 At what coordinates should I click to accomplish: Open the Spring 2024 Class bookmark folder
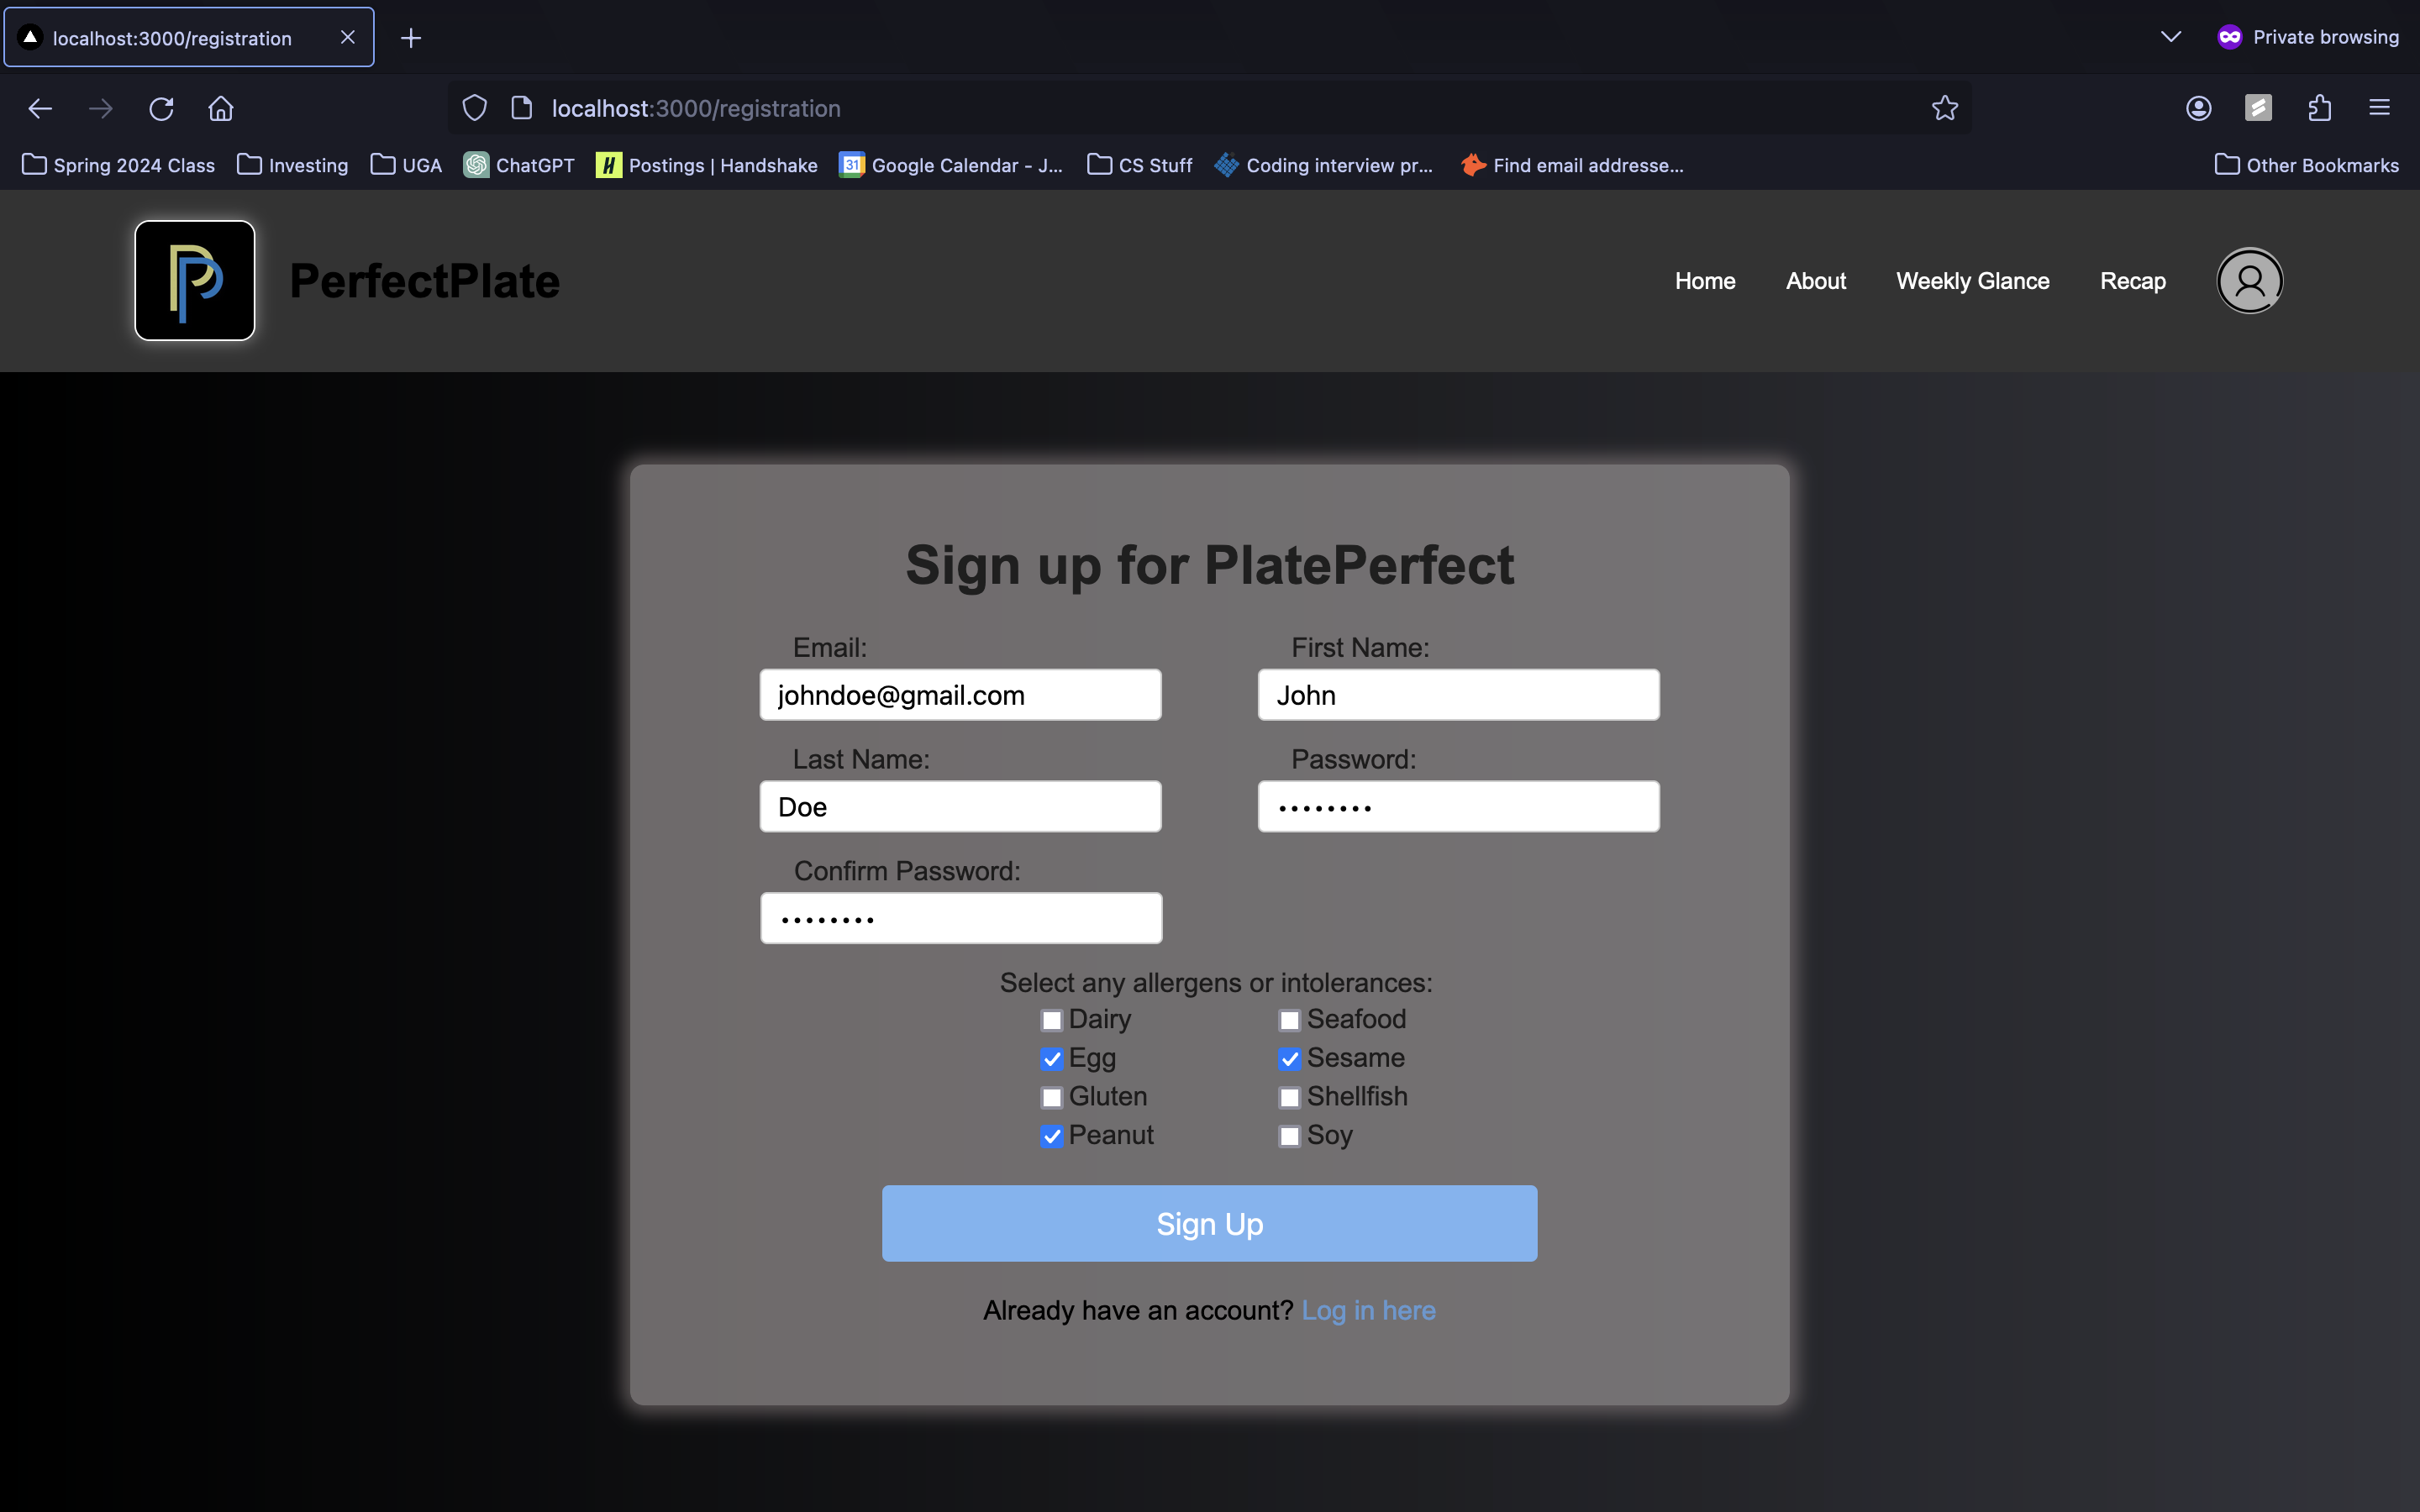coord(119,165)
